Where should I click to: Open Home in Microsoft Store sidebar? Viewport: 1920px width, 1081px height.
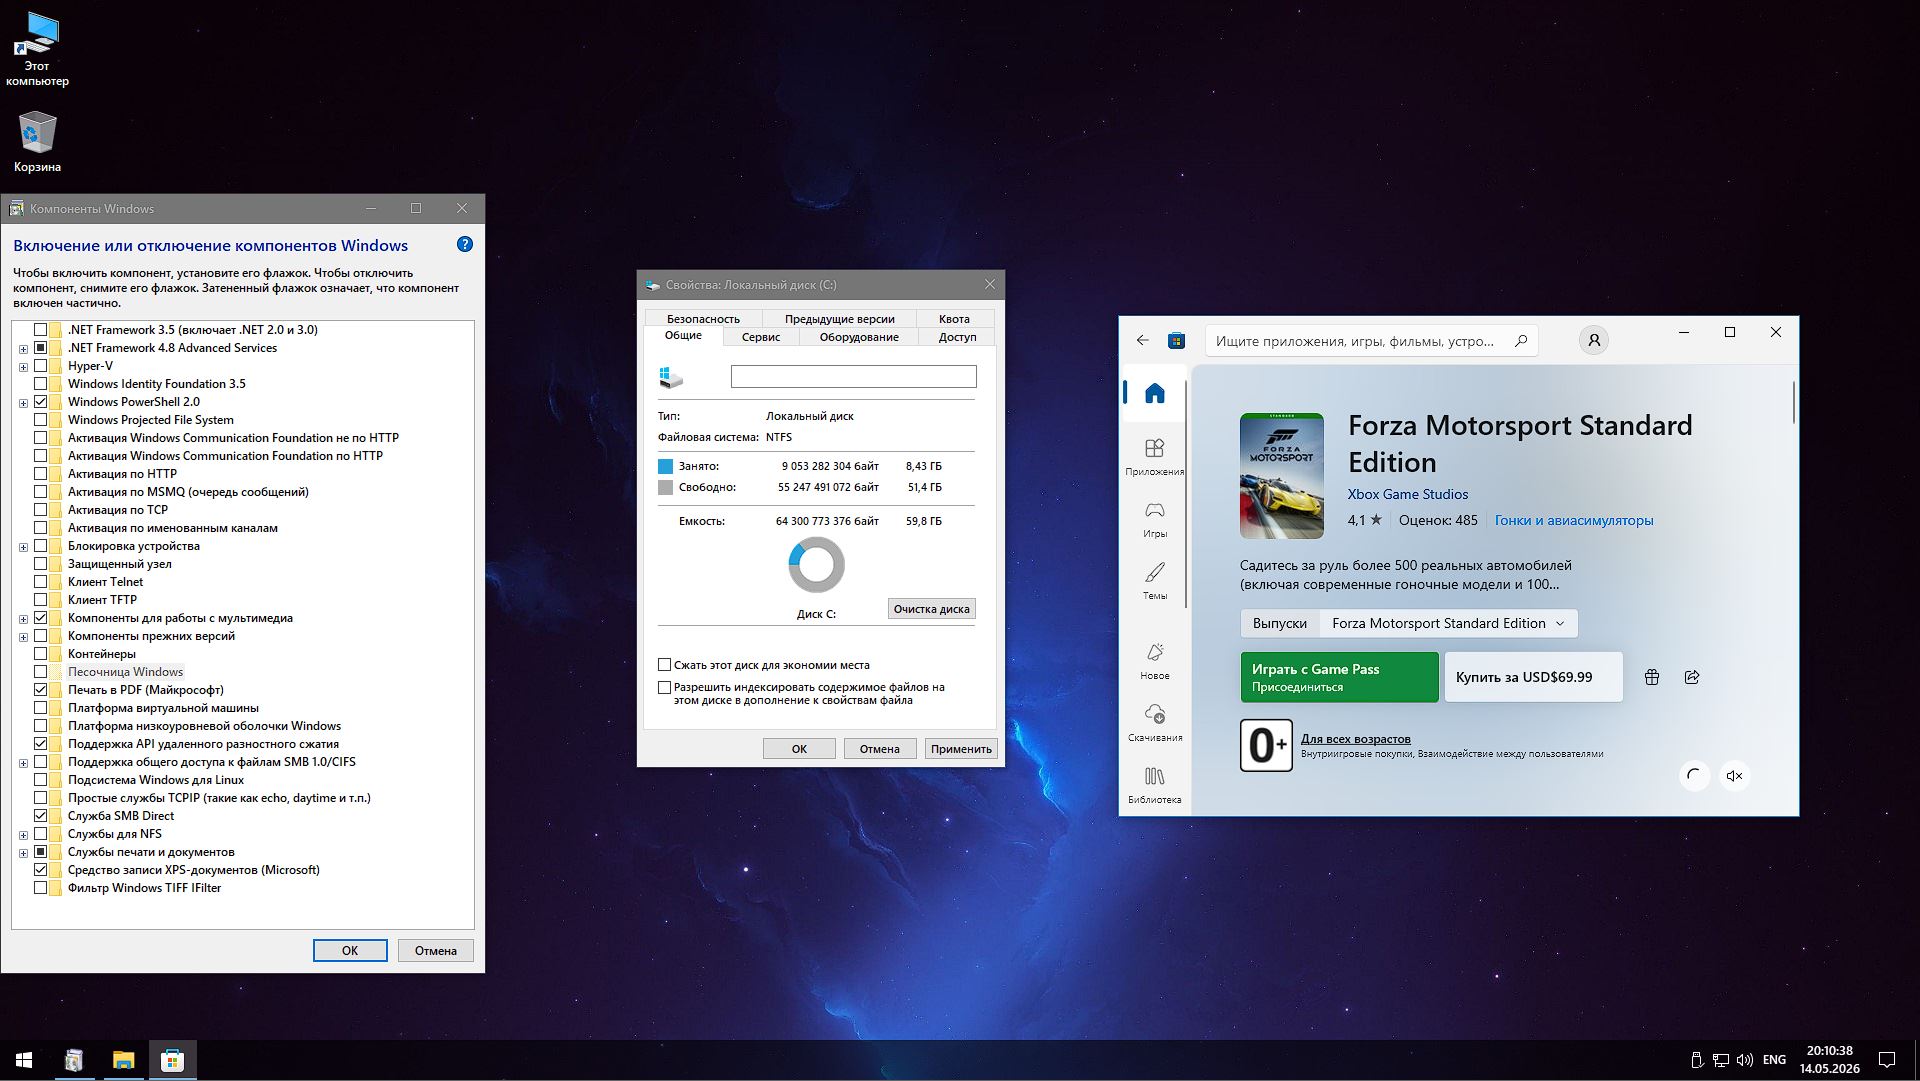point(1154,393)
